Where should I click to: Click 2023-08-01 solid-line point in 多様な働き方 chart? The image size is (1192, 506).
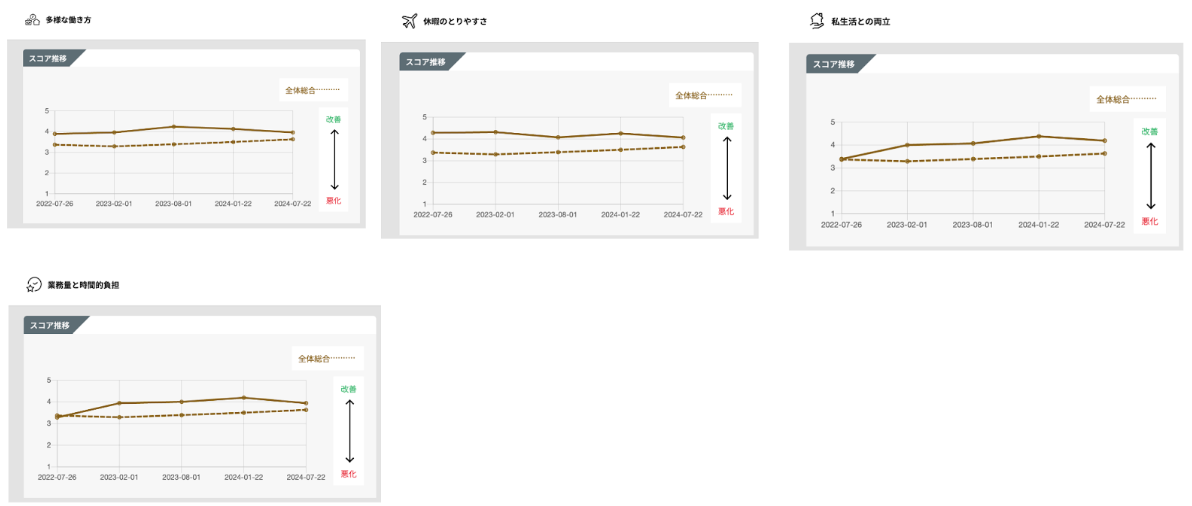point(173,127)
